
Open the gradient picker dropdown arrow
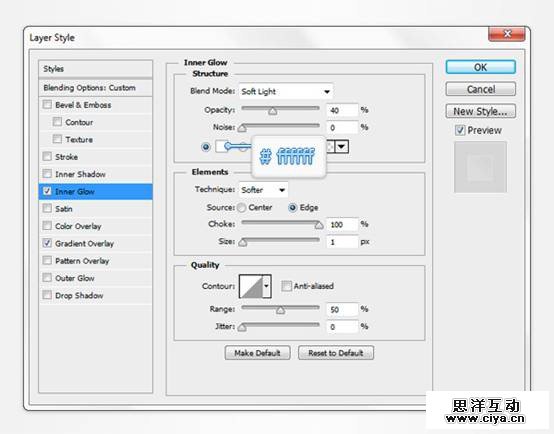[342, 146]
